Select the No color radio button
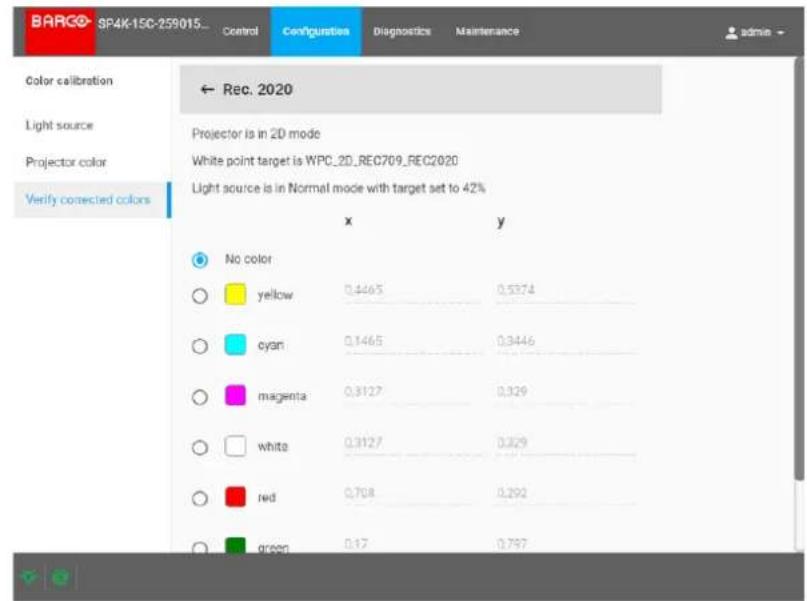The width and height of the screenshot is (807, 601). 200,260
